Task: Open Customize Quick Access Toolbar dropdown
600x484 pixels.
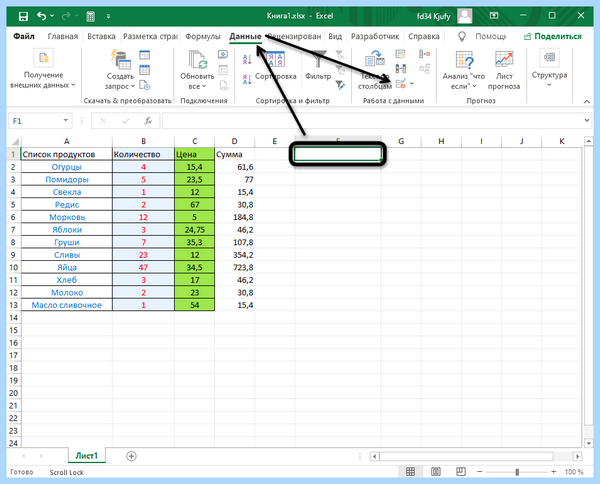Action: [x=108, y=16]
